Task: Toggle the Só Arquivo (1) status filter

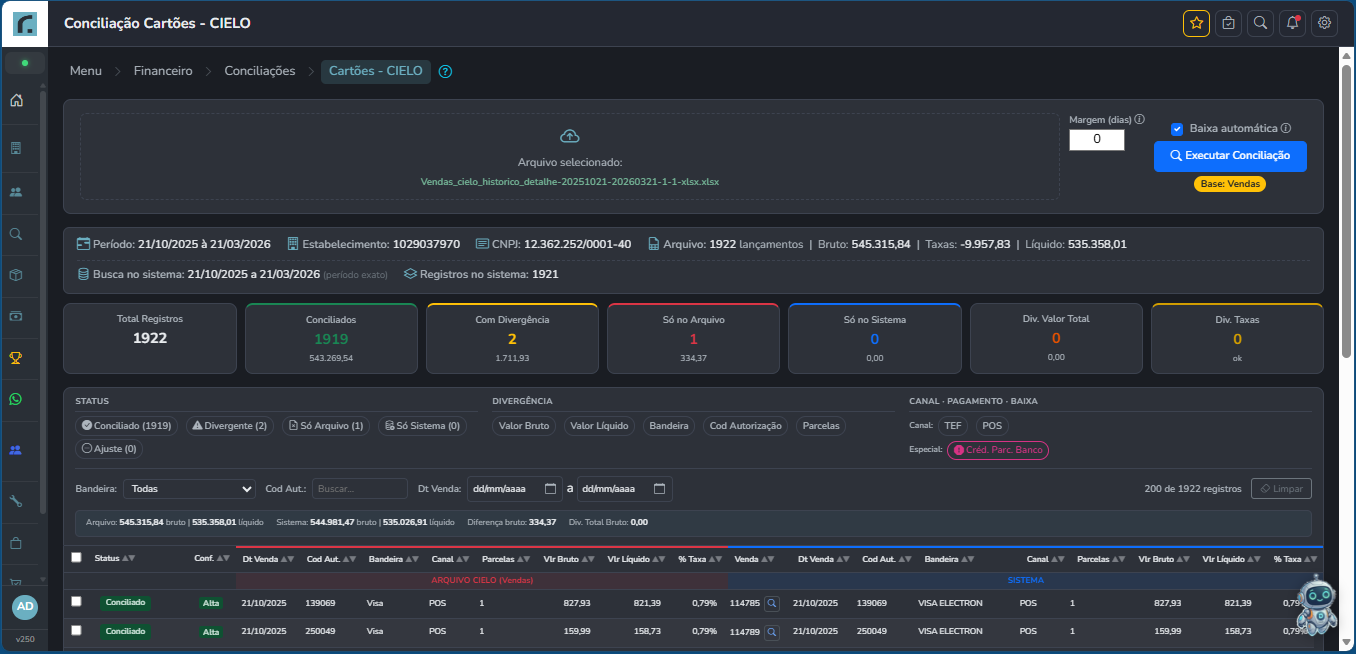Action: pos(325,426)
